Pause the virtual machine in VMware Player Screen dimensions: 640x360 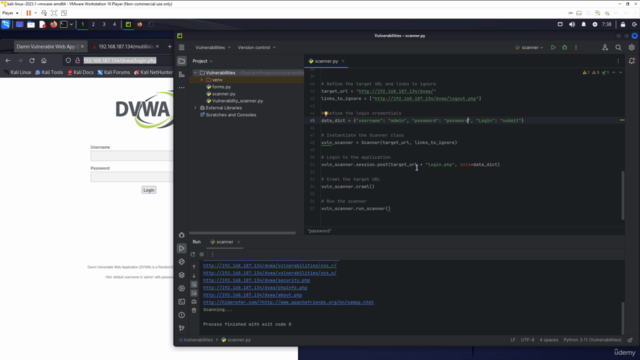[29, 13]
